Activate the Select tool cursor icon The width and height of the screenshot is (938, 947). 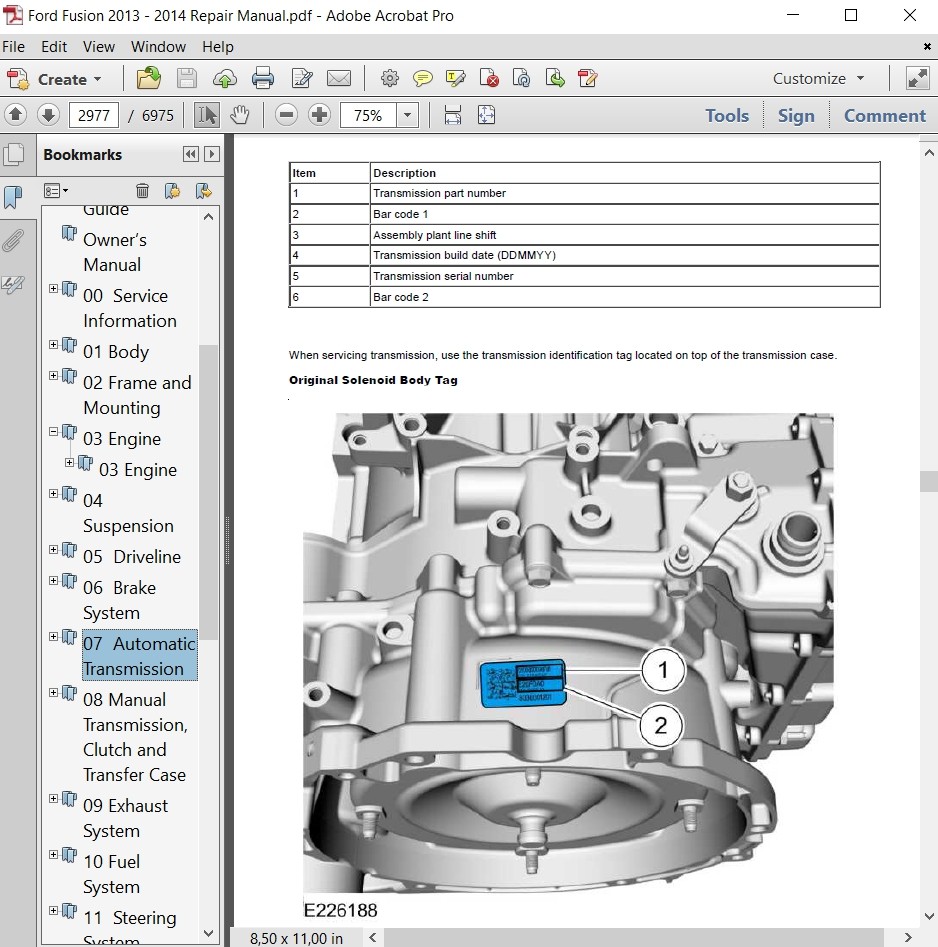coord(207,115)
